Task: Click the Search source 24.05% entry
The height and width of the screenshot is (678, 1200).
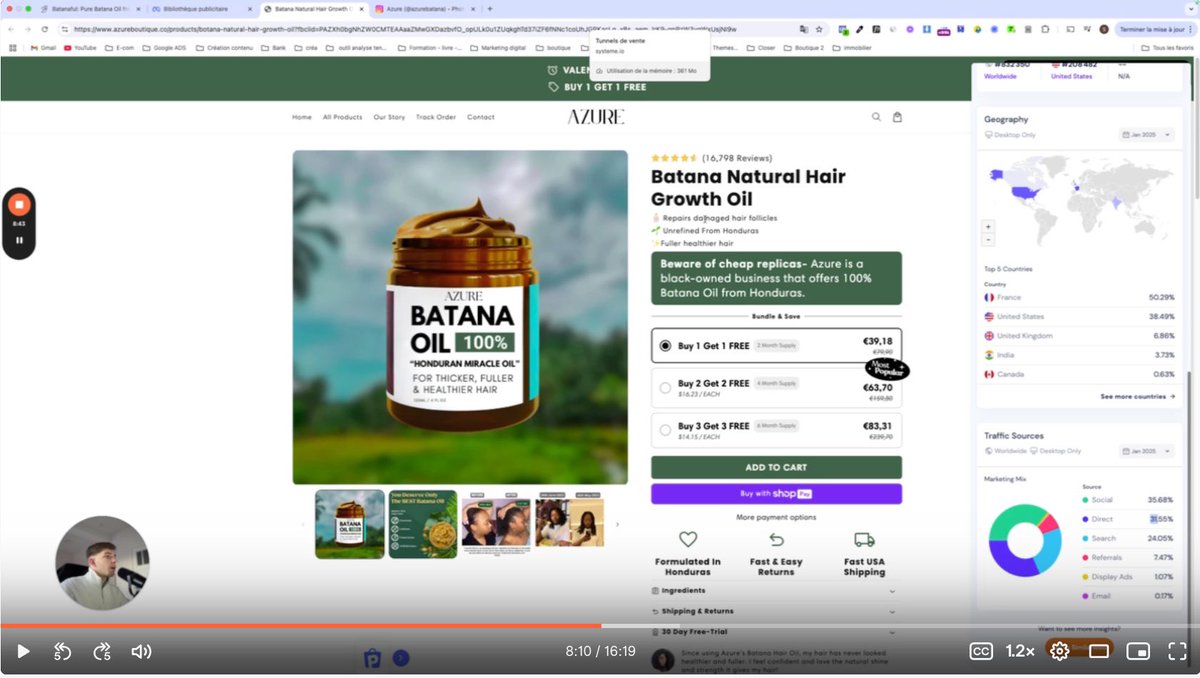Action: click(x=1127, y=538)
